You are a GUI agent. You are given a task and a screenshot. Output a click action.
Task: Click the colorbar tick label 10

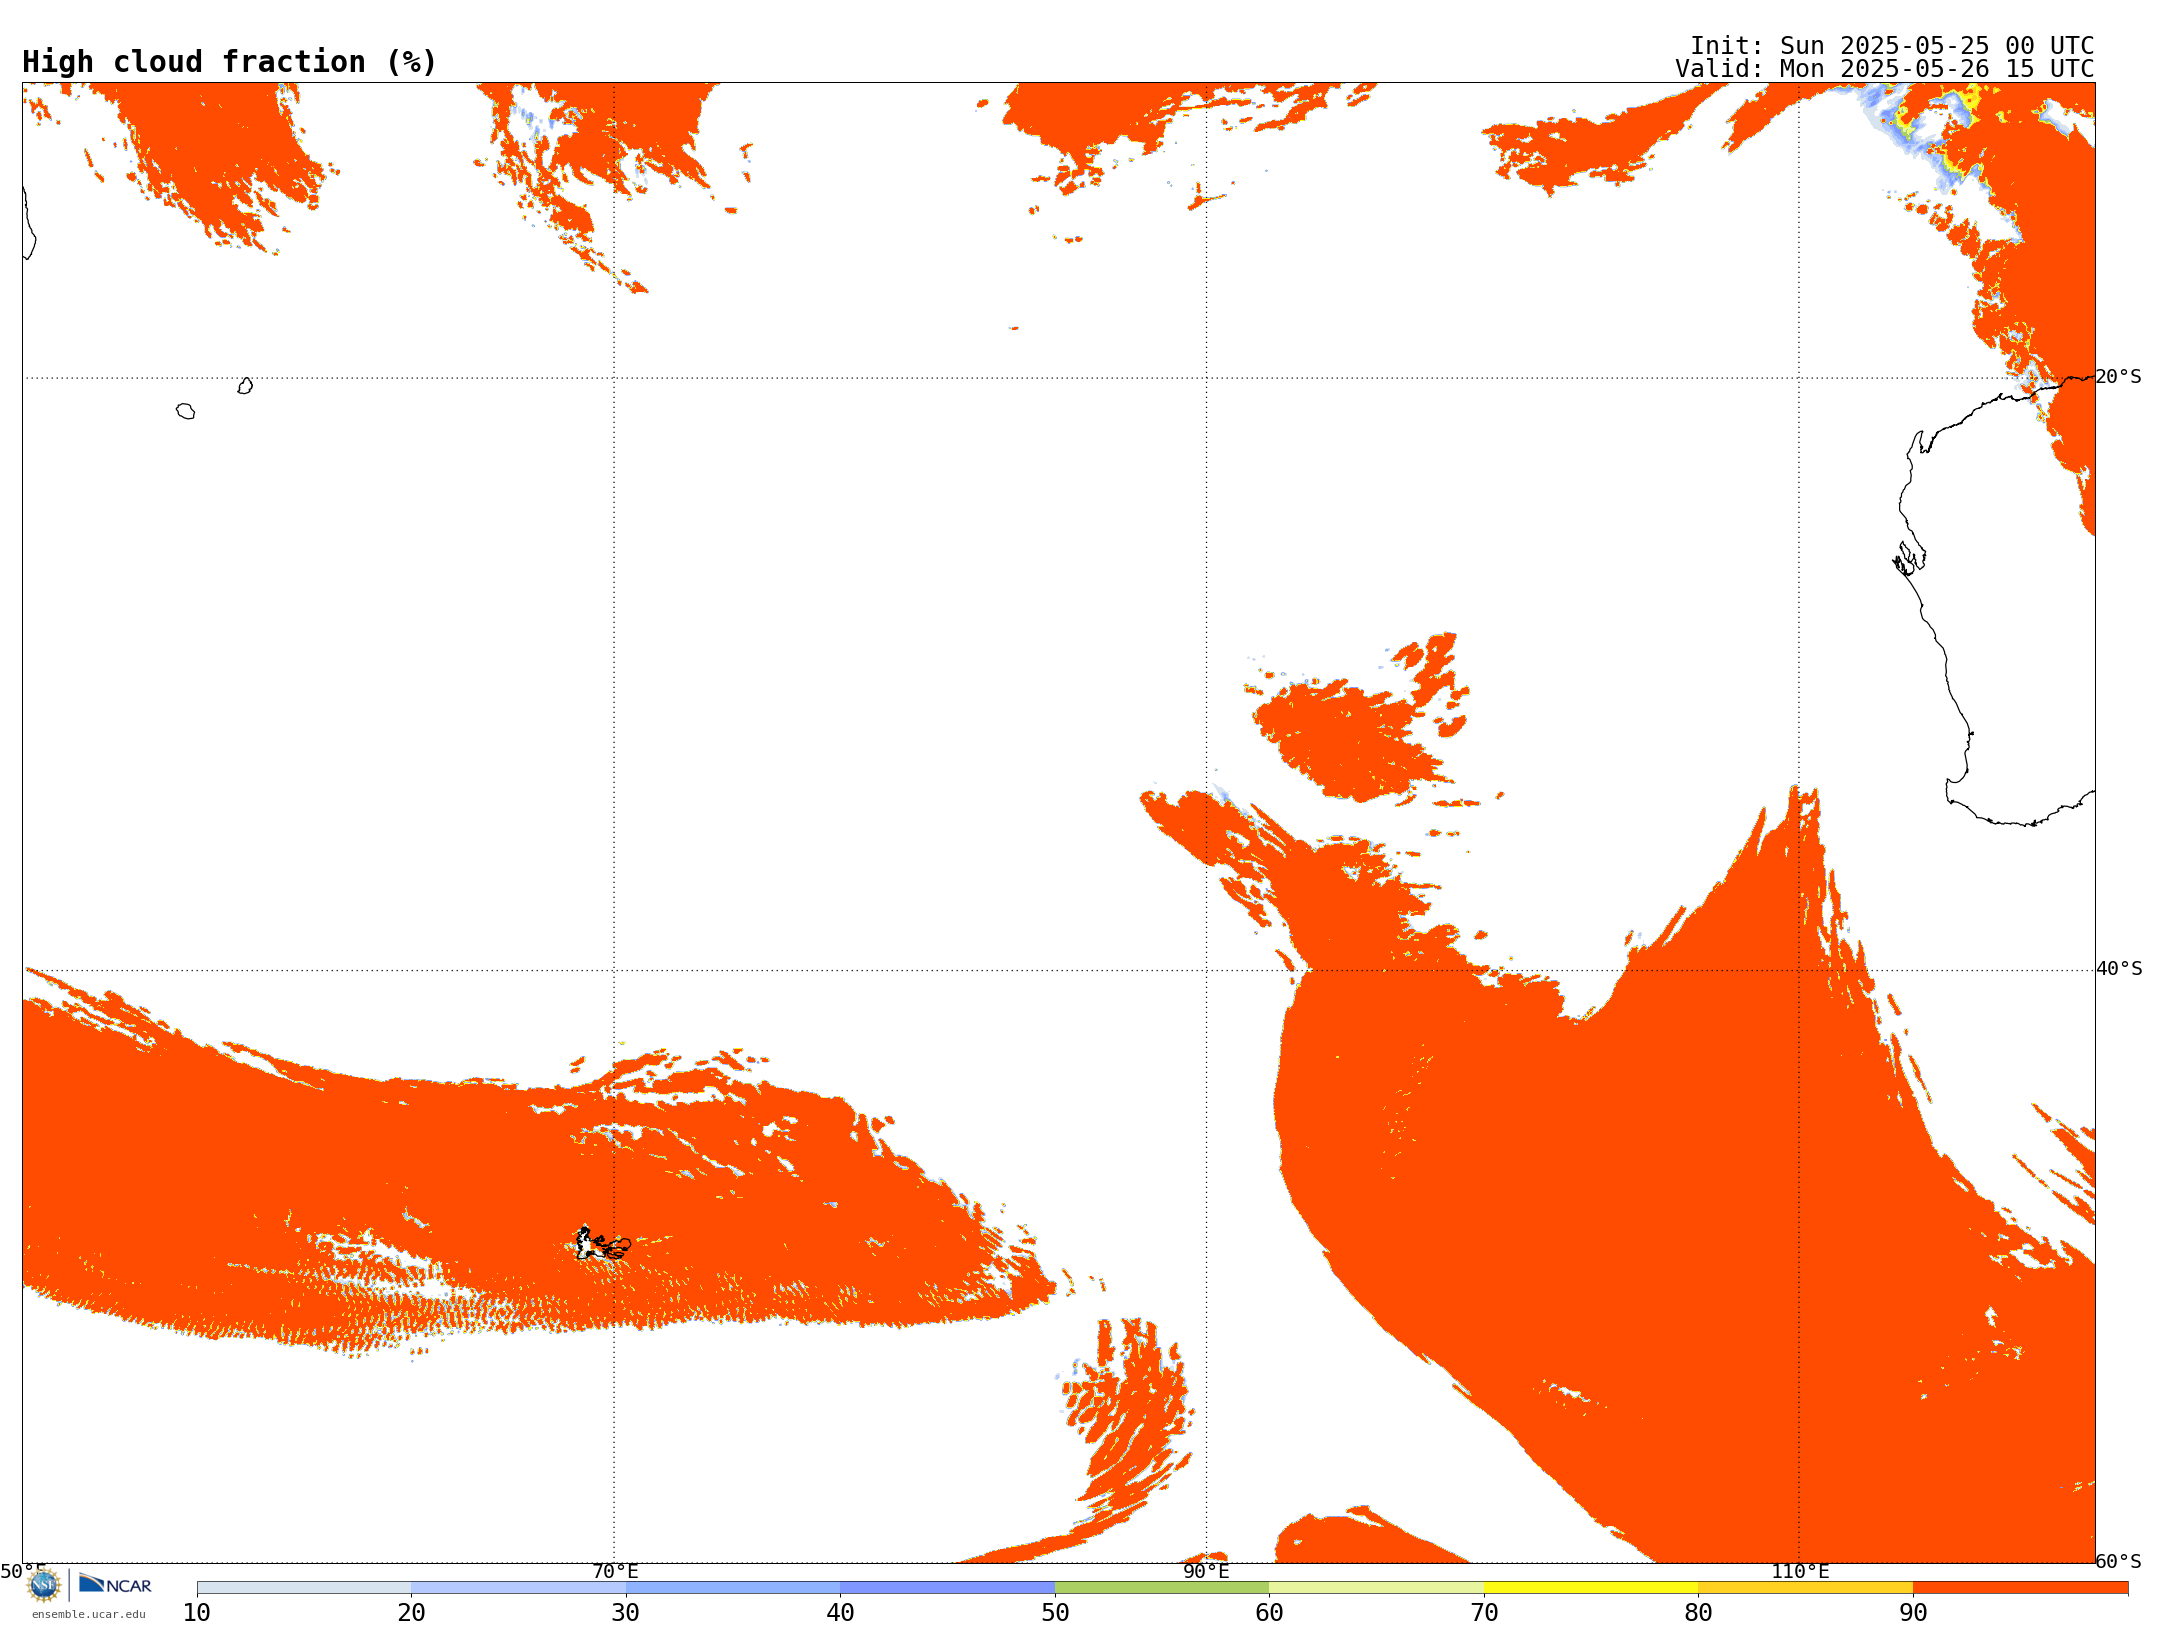pyautogui.click(x=197, y=1612)
